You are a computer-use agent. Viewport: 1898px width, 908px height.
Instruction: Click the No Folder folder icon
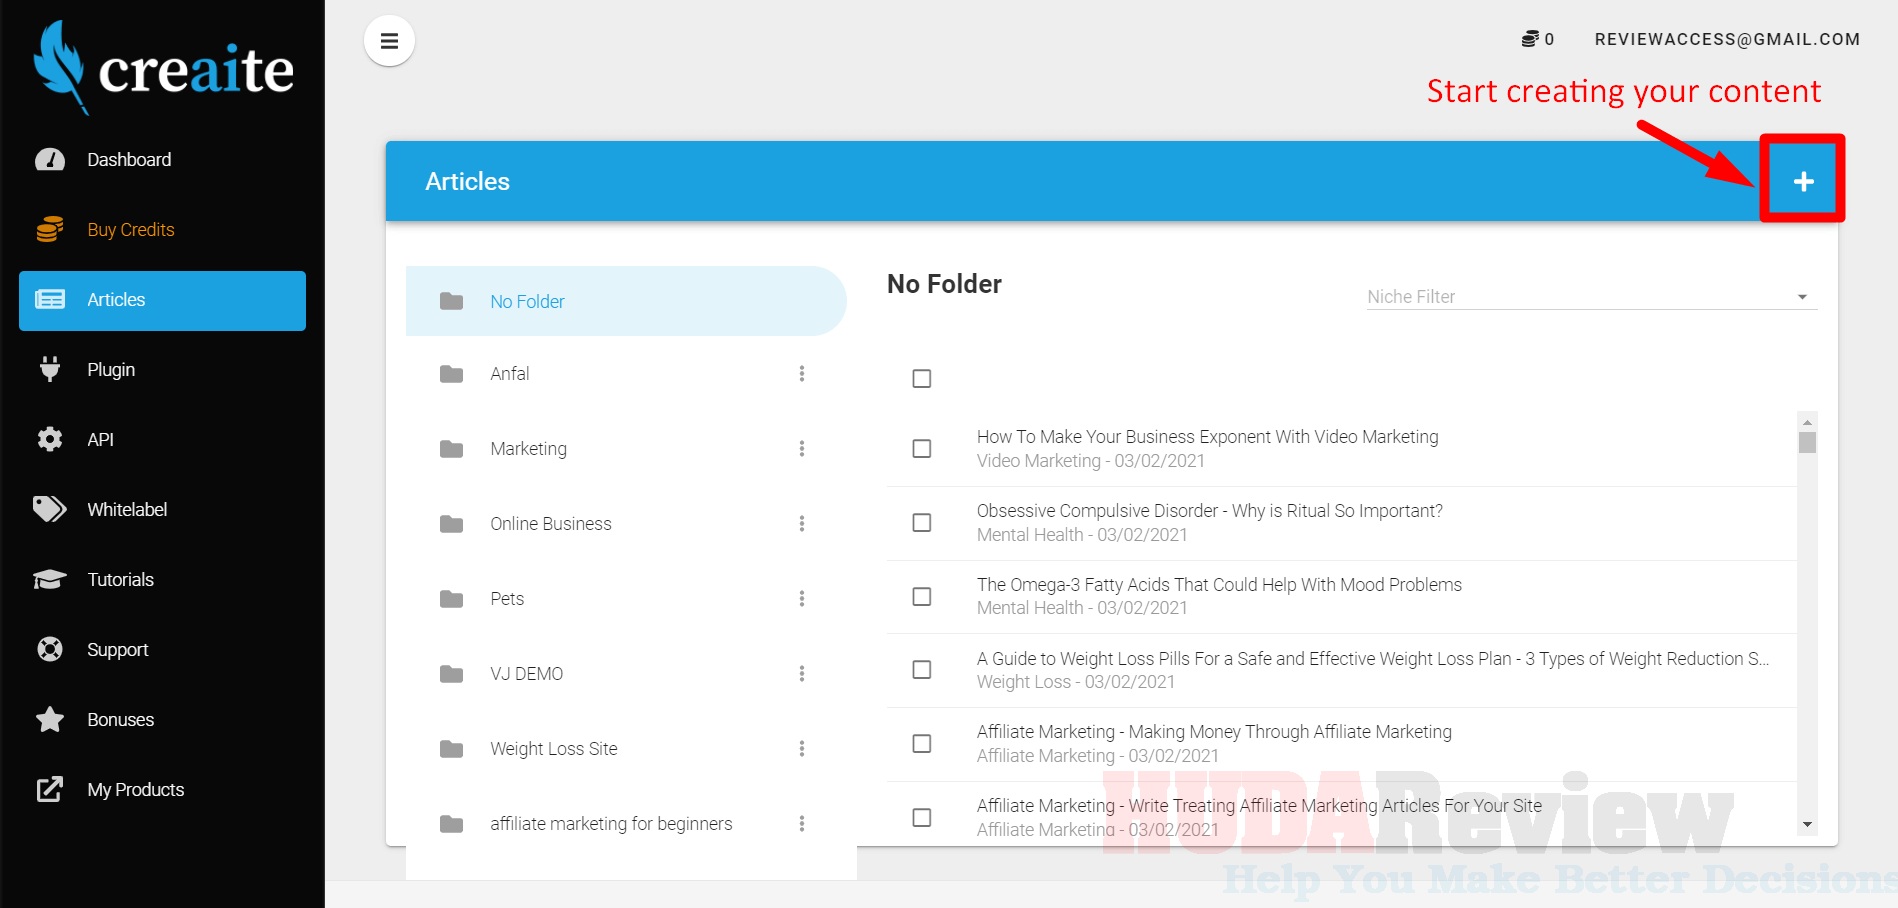(x=452, y=301)
